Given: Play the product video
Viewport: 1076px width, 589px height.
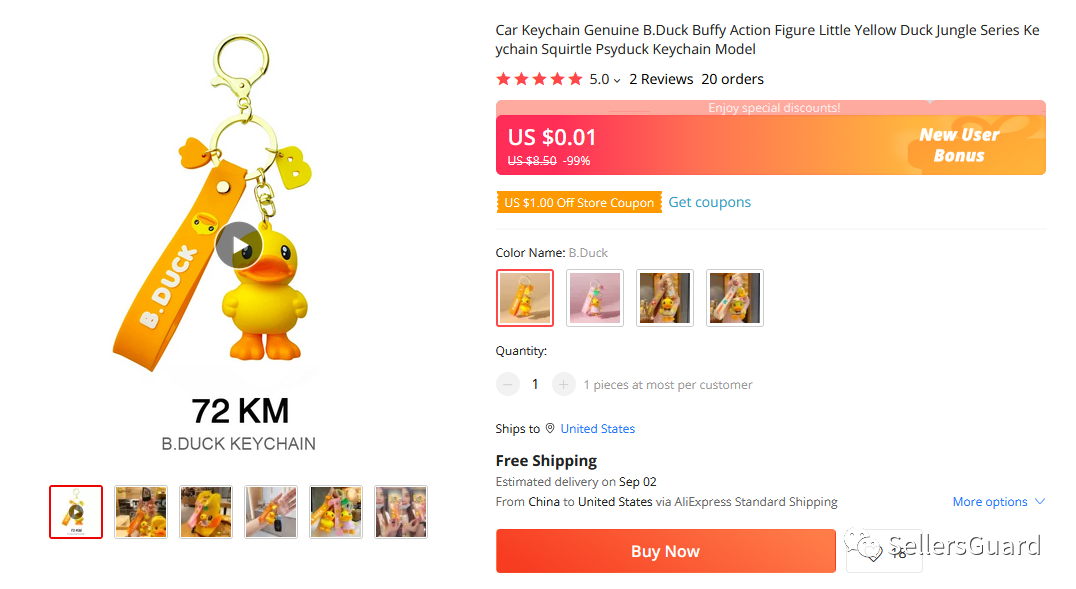Looking at the screenshot, I should [238, 245].
